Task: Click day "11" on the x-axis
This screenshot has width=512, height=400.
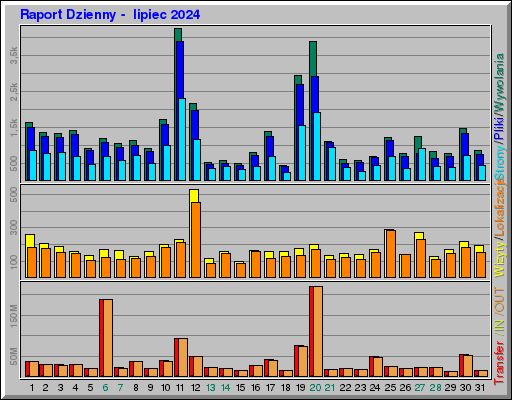Action: click(x=180, y=388)
